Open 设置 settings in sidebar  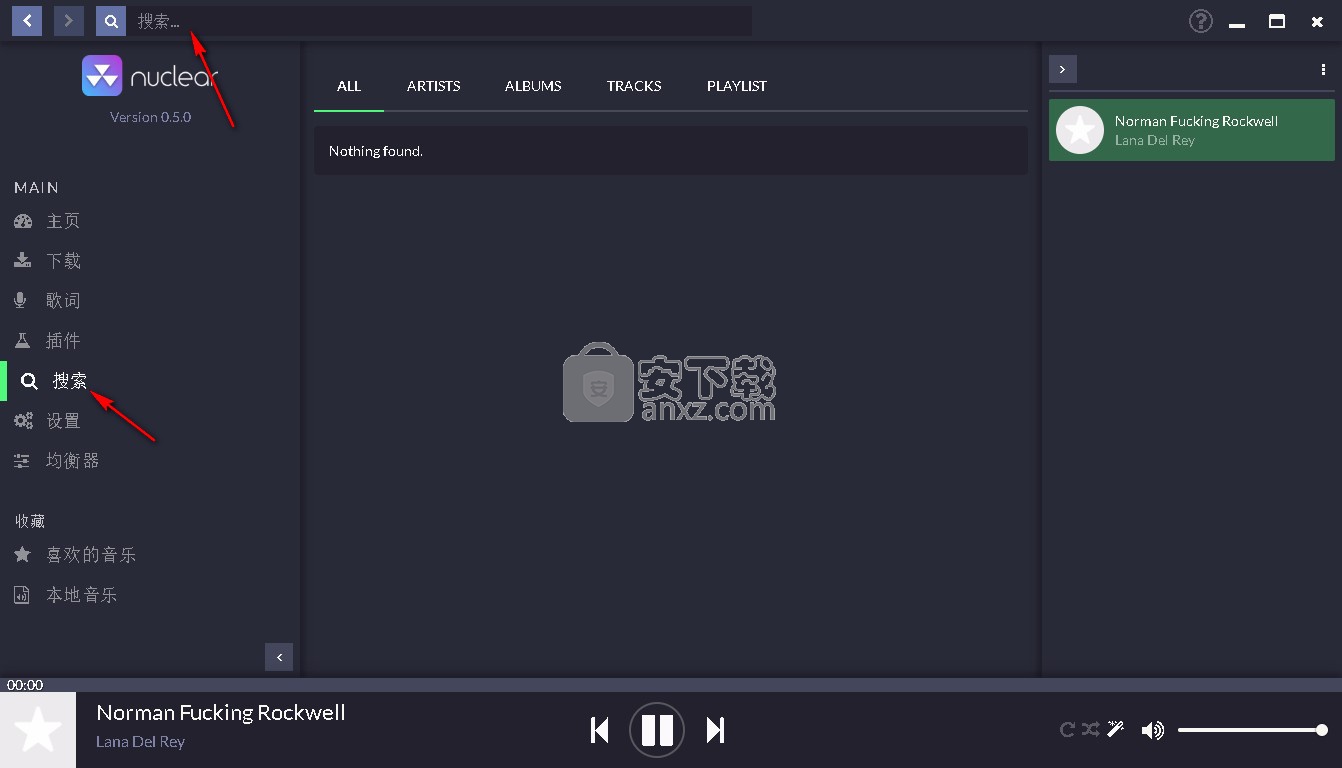(47, 421)
